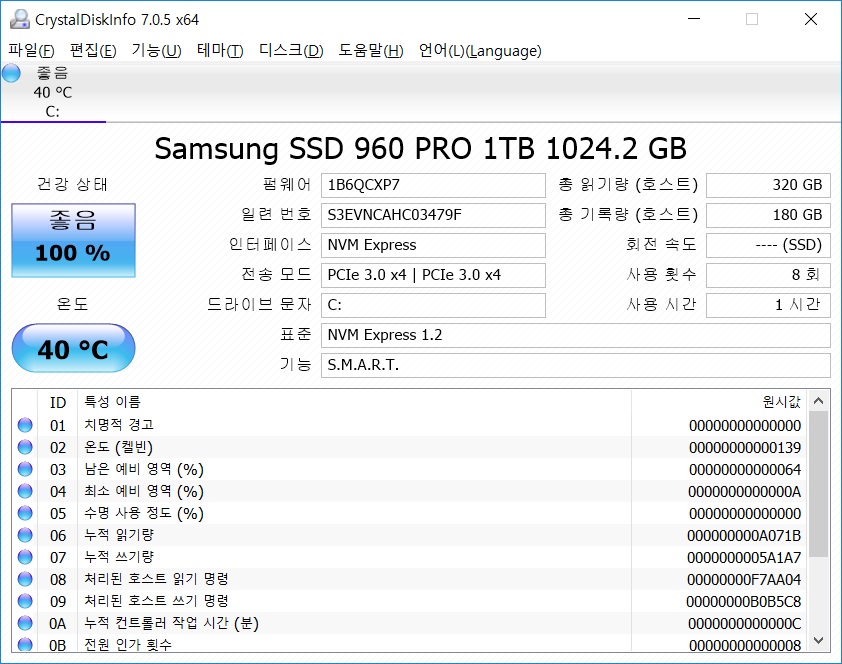Click the 좋음 100 % health status button
The width and height of the screenshot is (842, 664).
(73, 240)
